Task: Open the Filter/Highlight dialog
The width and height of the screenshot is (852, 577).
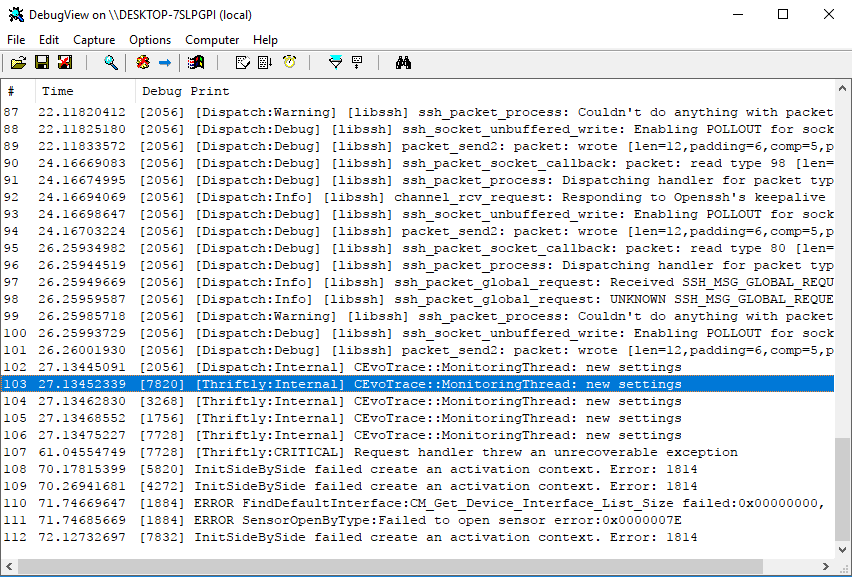Action: tap(336, 61)
